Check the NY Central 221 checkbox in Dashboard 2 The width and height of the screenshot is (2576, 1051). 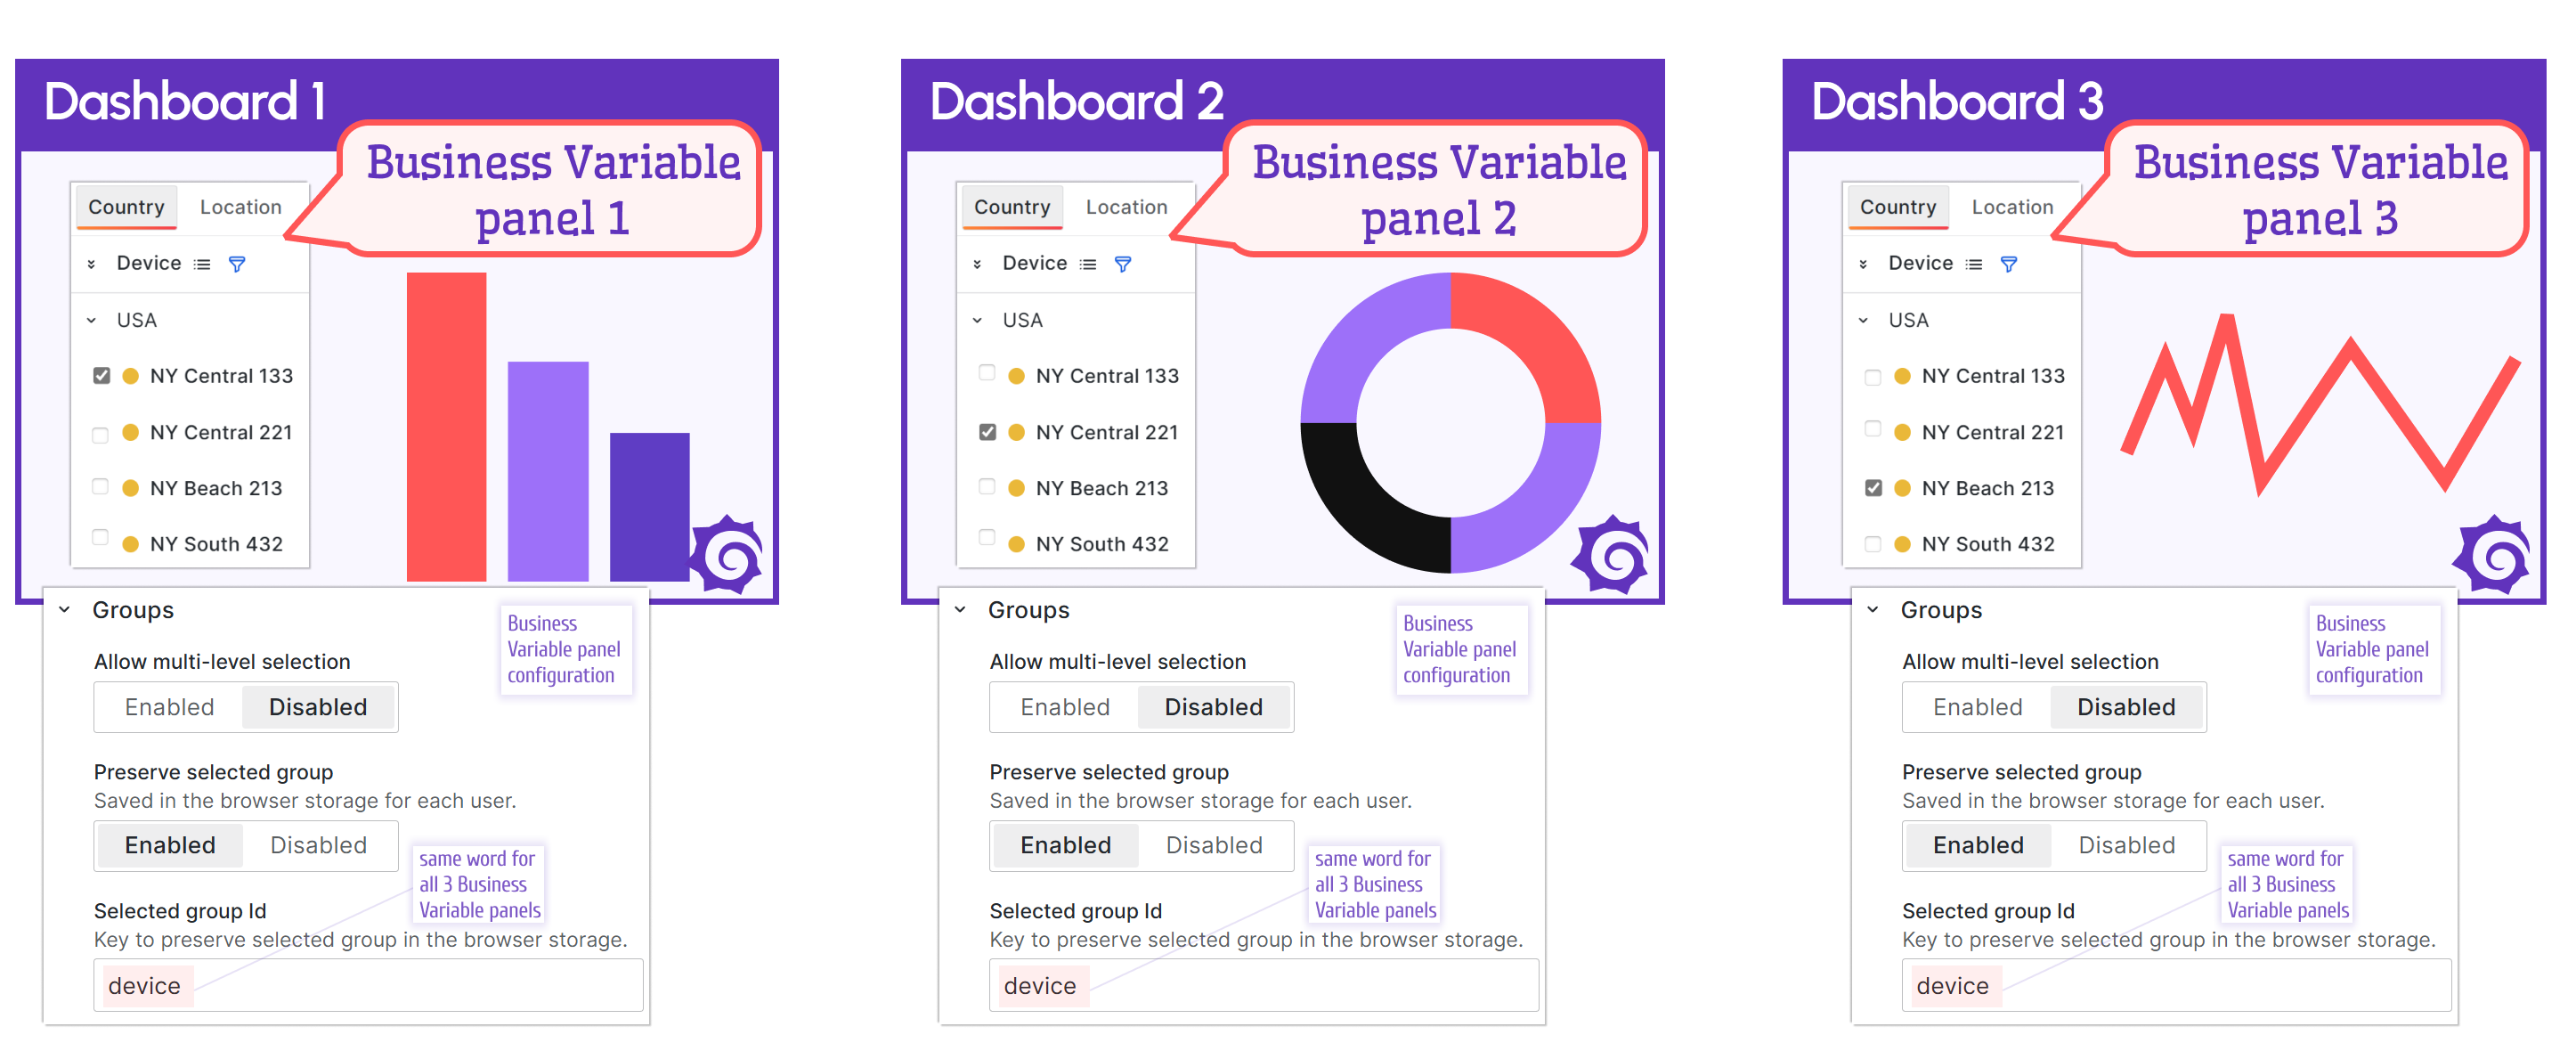click(987, 432)
